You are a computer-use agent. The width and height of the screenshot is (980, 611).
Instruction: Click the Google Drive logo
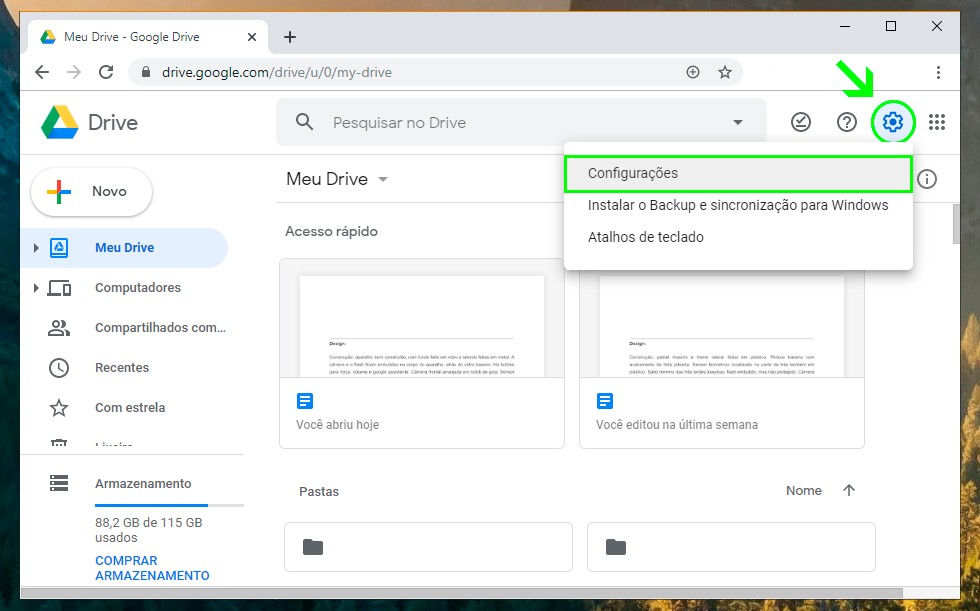point(60,123)
